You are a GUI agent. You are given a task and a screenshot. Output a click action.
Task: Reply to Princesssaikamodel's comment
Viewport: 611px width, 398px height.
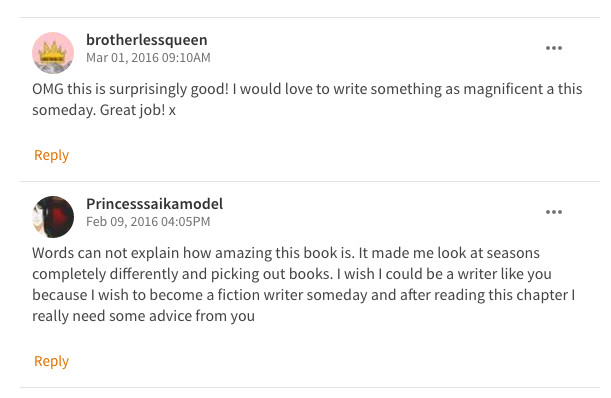[51, 361]
